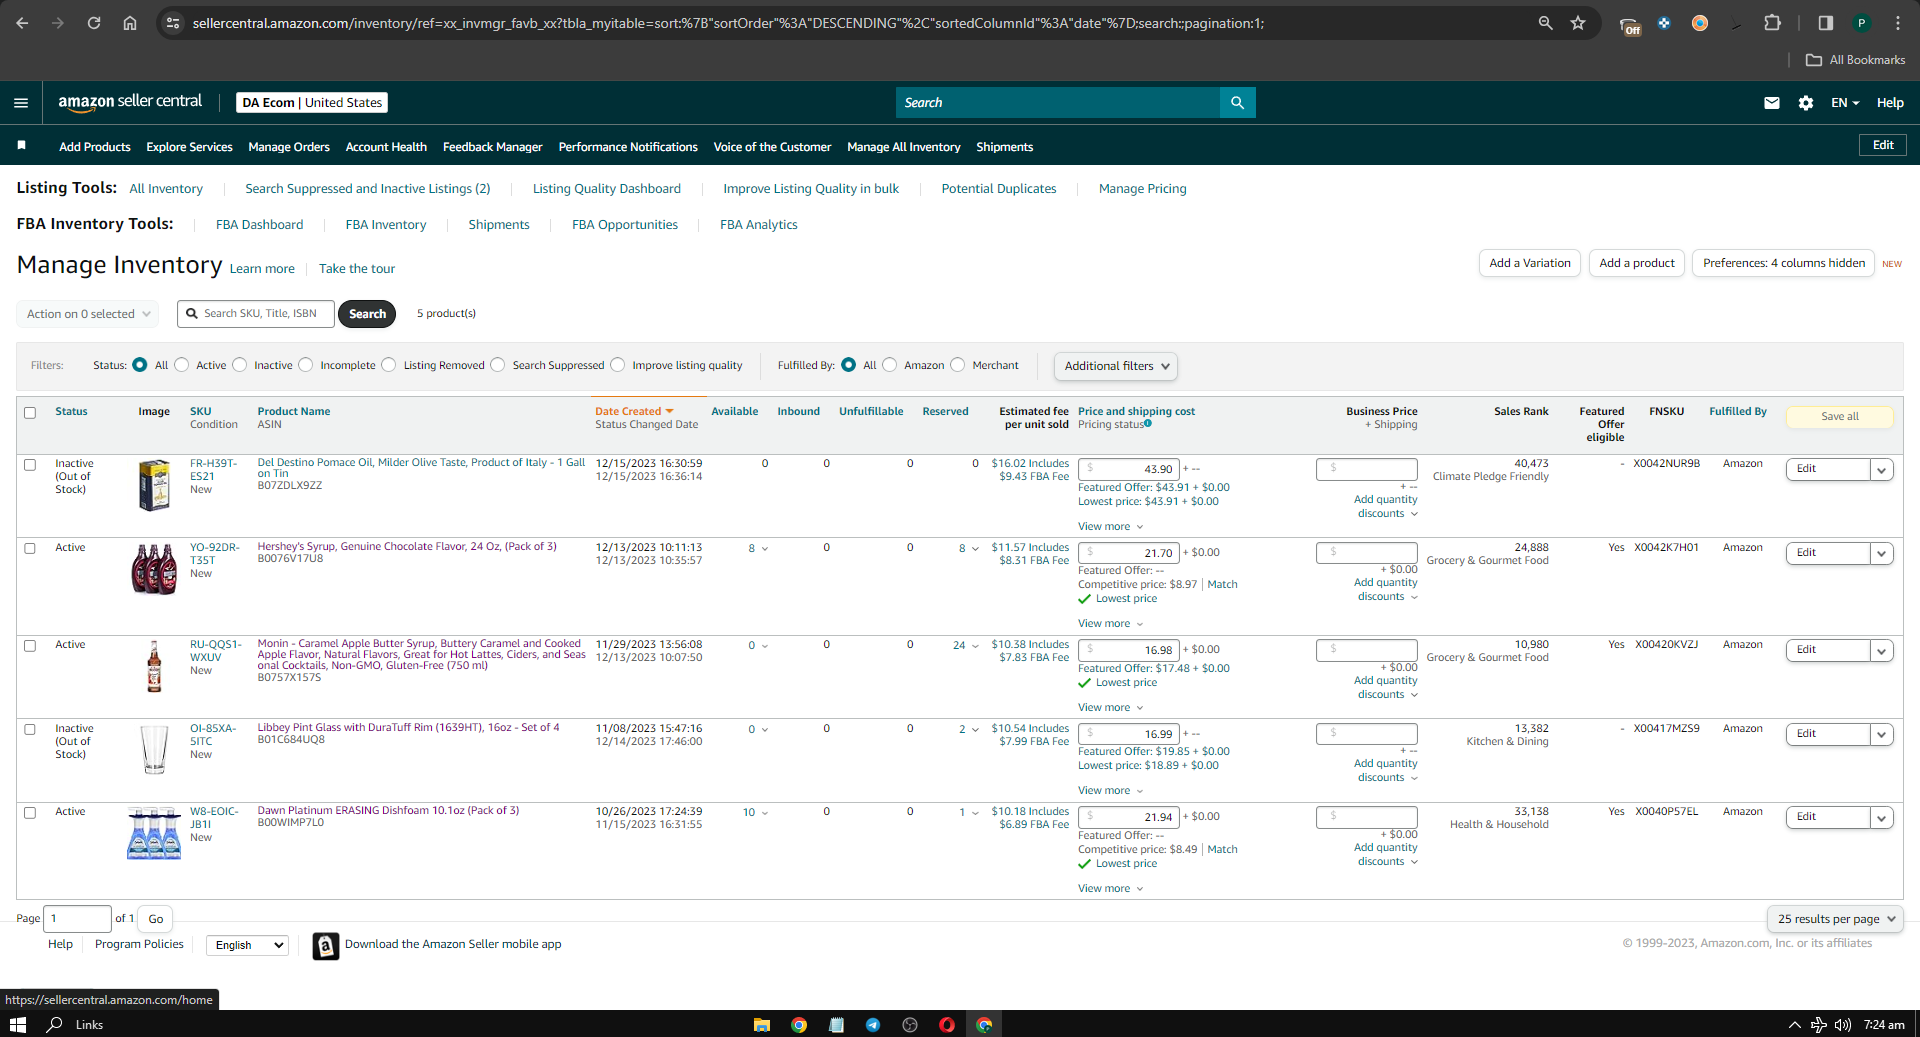This screenshot has width=1920, height=1037.
Task: Click the bookmark flag icon in favorites bar
Action: 21,146
